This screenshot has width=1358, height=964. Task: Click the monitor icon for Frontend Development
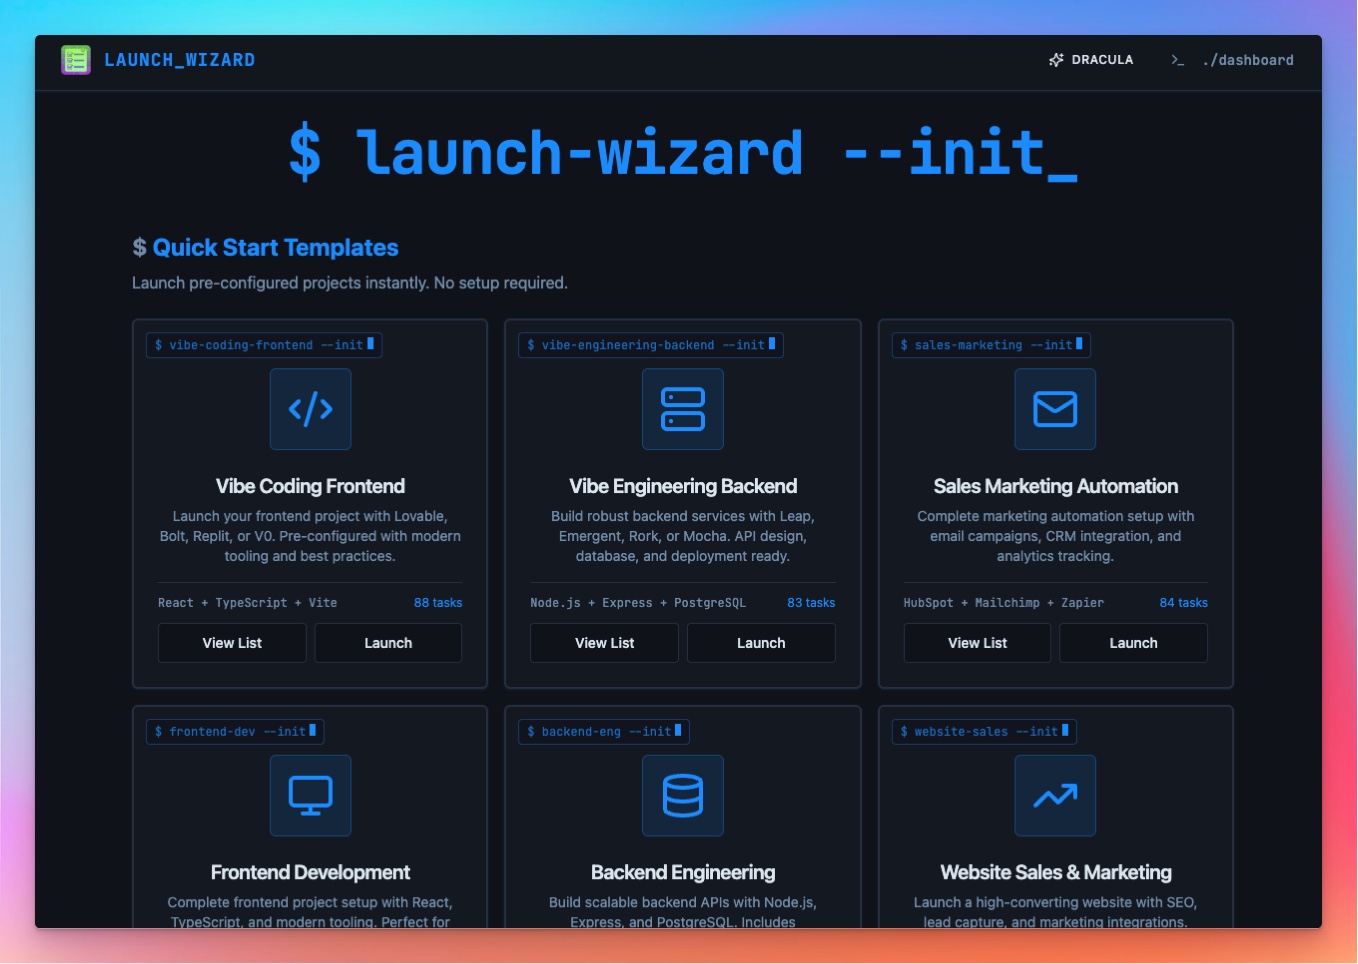pos(310,796)
